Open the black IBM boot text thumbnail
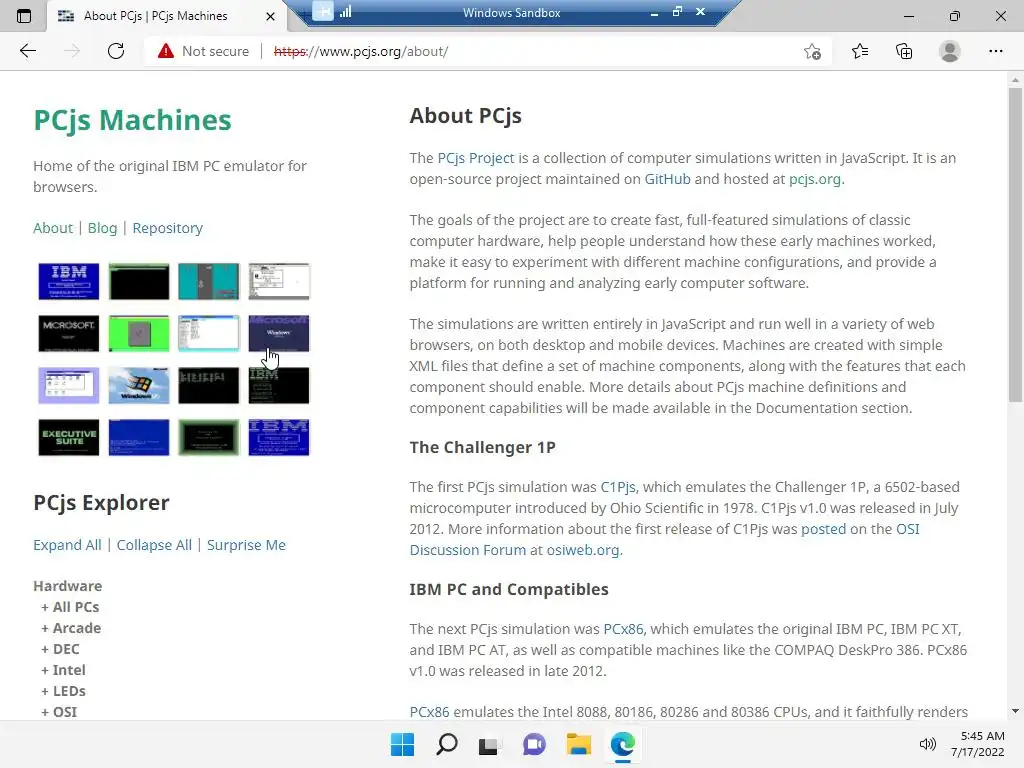 coord(278,385)
